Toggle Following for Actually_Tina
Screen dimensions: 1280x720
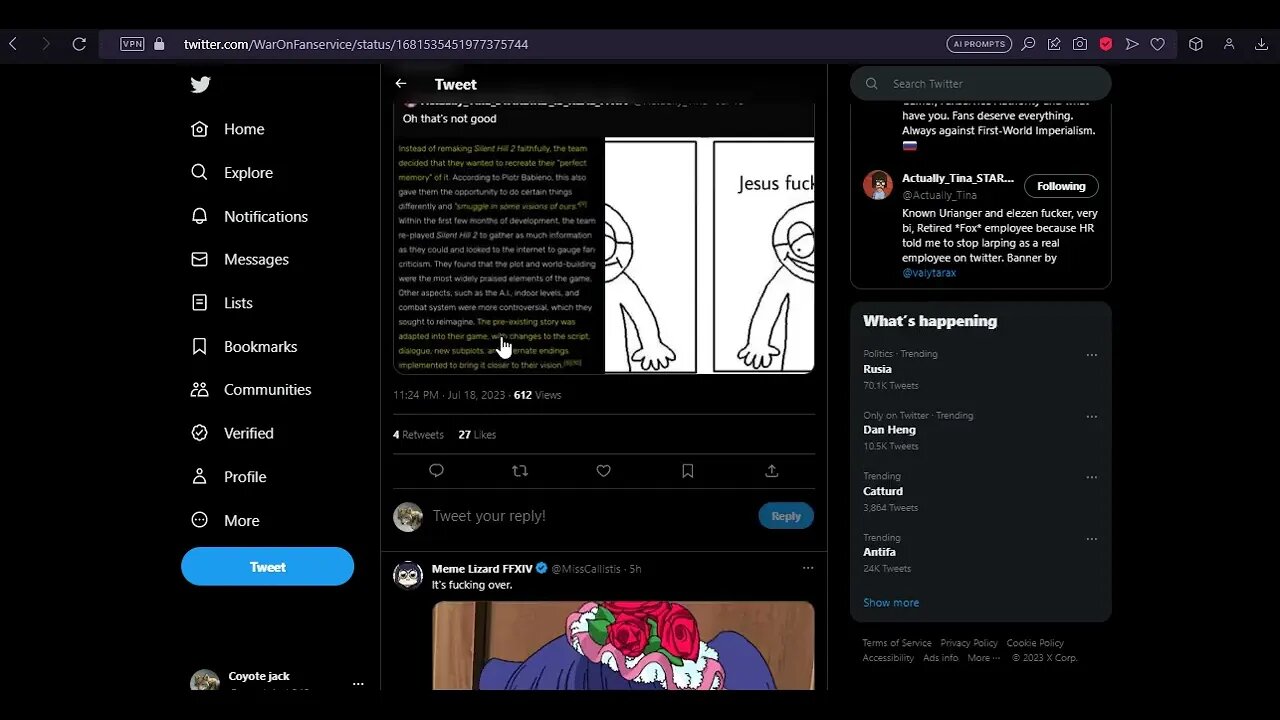pos(1061,186)
